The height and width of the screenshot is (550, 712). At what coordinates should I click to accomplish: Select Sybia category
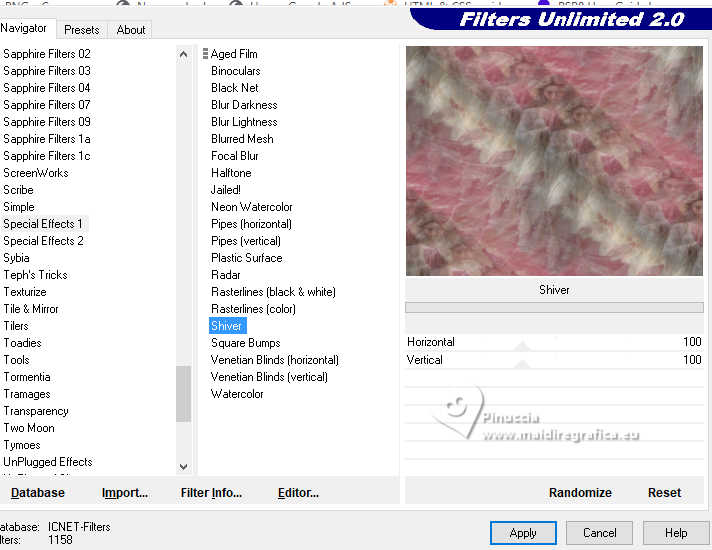click(x=17, y=258)
